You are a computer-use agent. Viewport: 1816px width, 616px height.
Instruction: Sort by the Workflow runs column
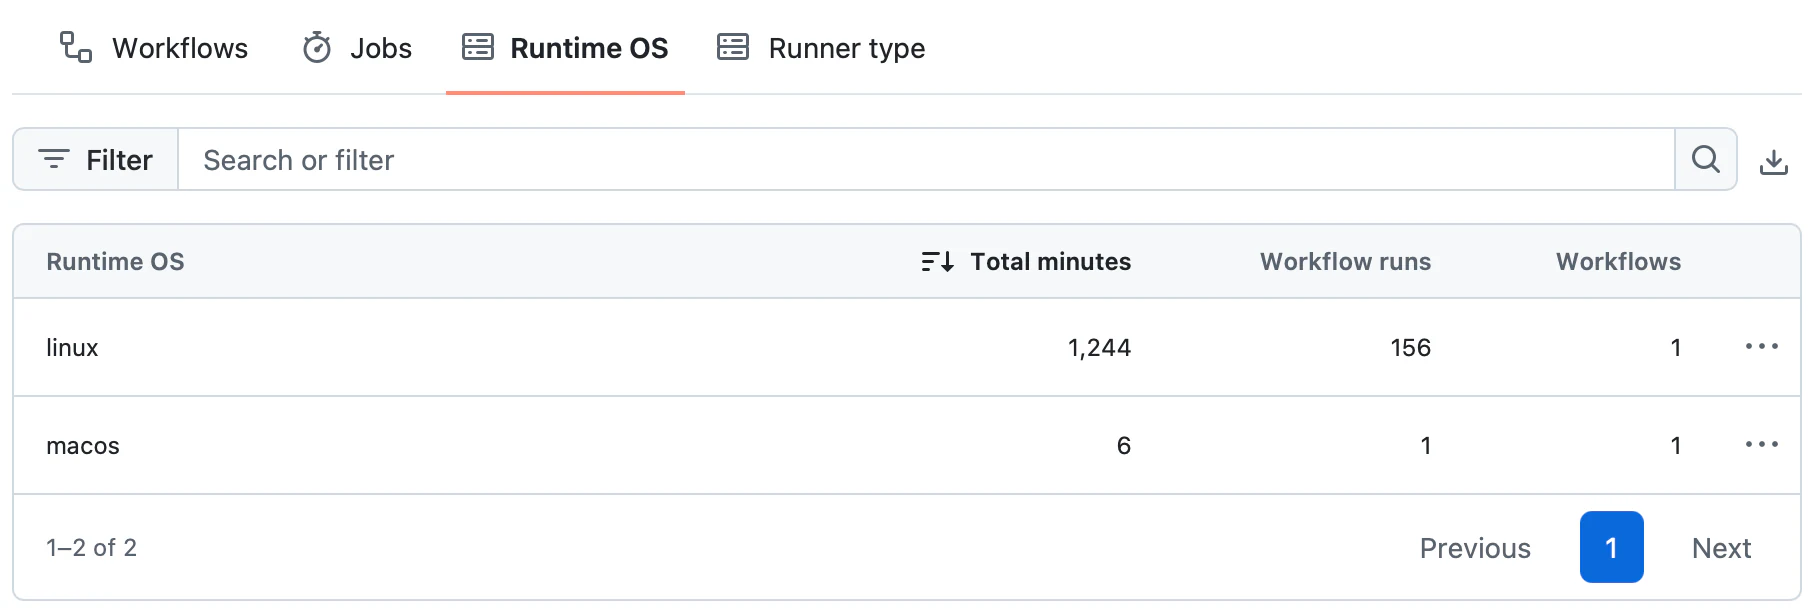(1345, 262)
